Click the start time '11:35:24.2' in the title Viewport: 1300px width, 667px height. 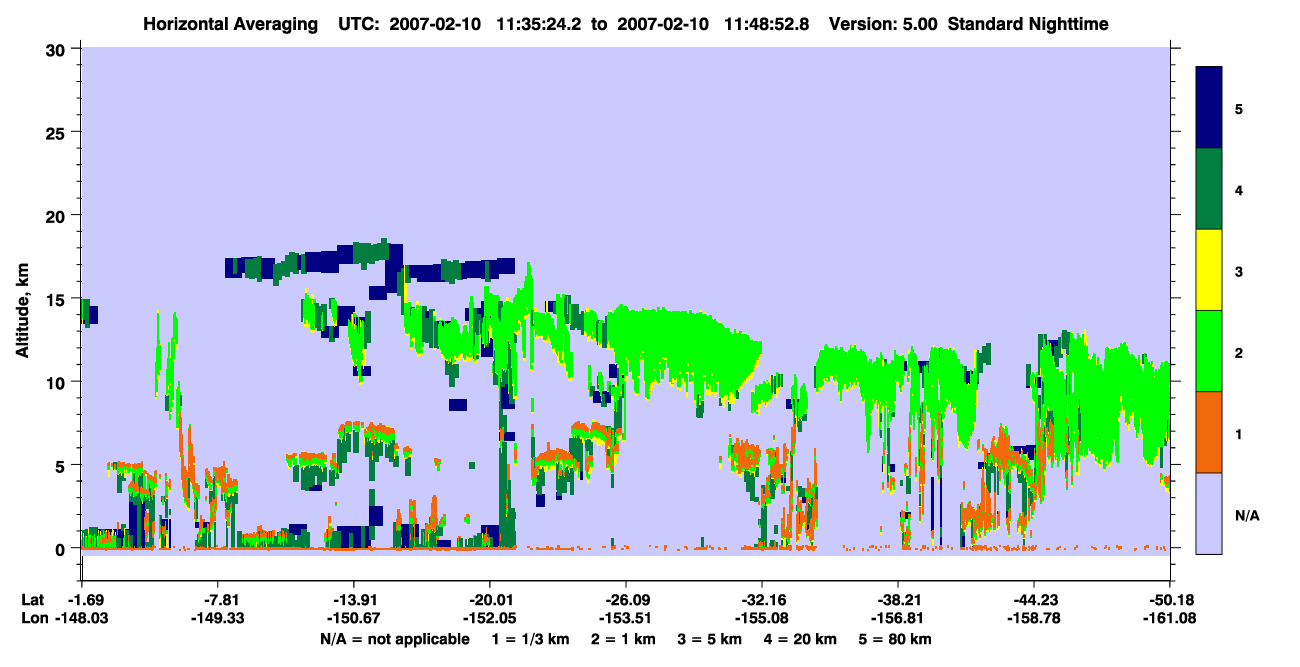pyautogui.click(x=539, y=23)
